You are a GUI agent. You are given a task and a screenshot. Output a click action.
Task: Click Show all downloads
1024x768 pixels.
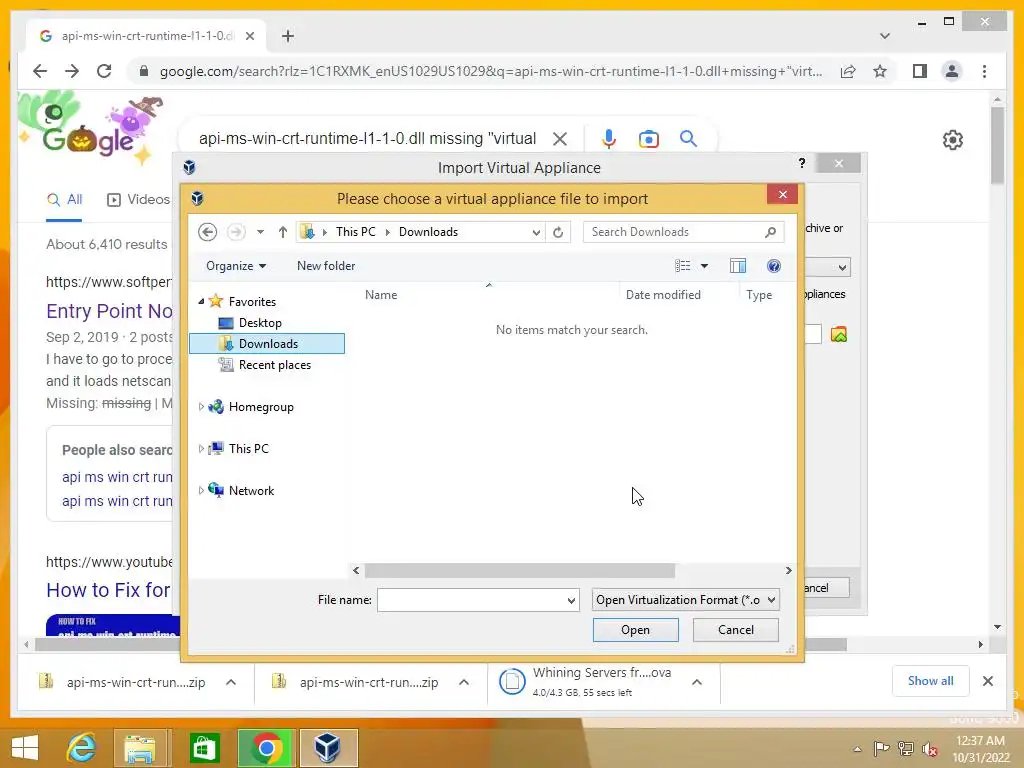point(931,680)
